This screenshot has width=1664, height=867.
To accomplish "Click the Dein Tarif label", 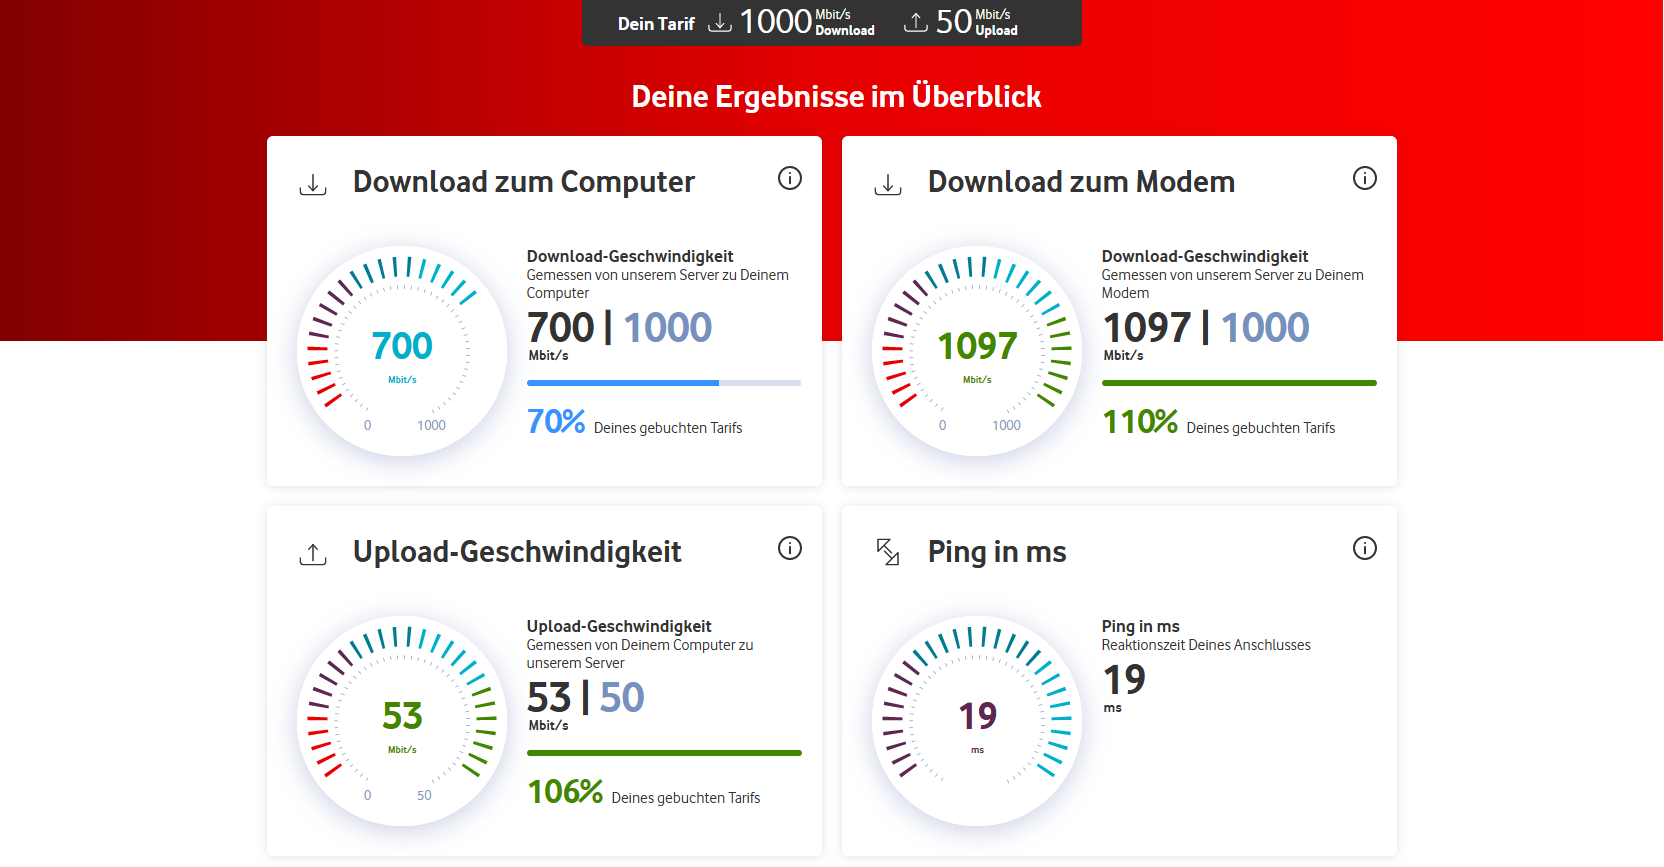I will tap(656, 24).
